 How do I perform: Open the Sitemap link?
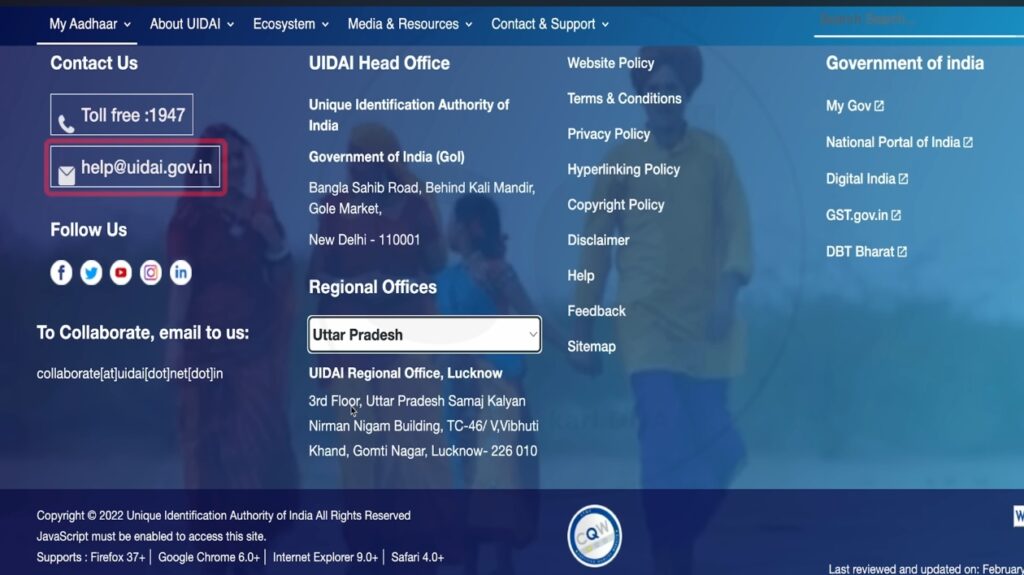click(591, 347)
